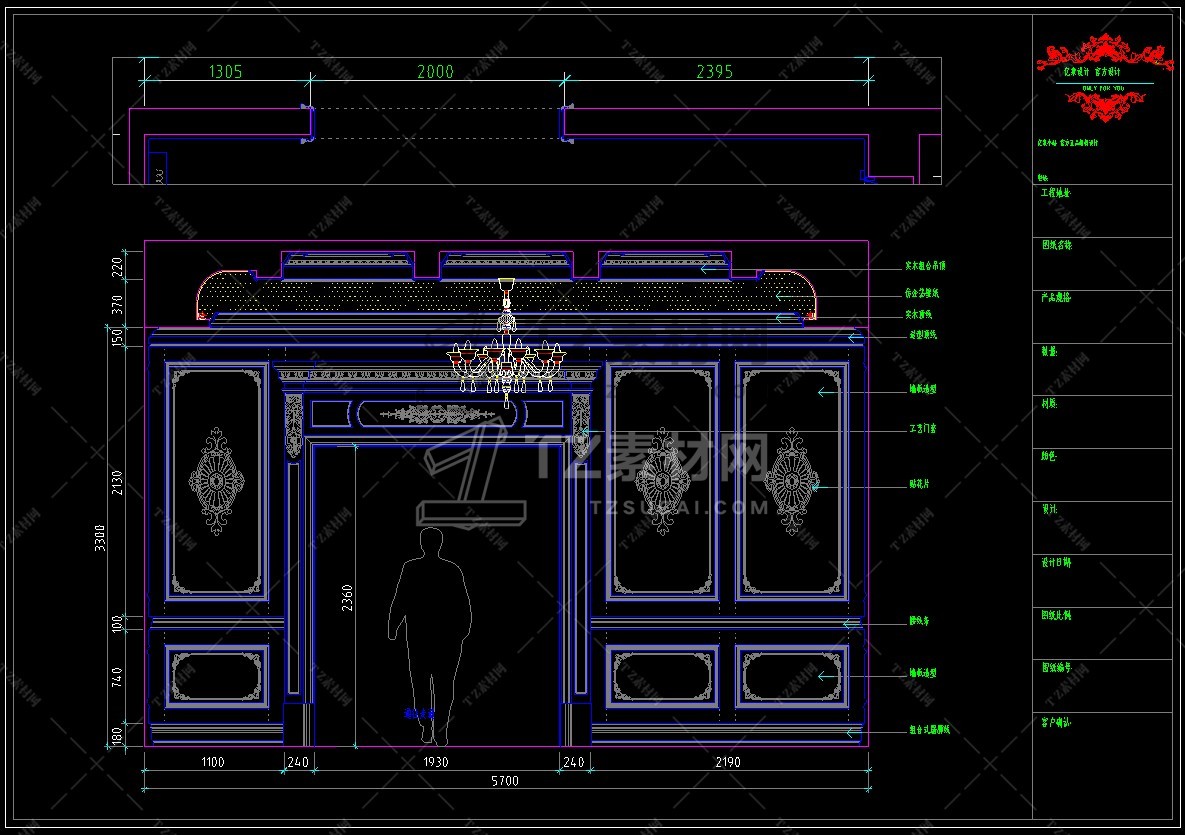
Task: Select the carved ornament above the door lintel
Action: click(x=437, y=413)
